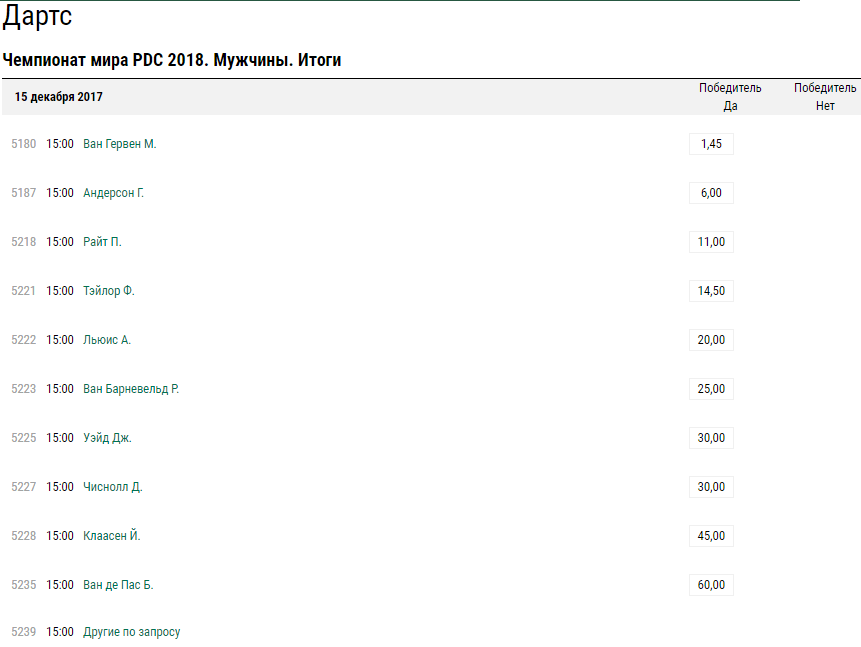Screen dimensions: 861x647
Task: Choose the 45,00 odds for Клаасен
Action: (x=711, y=536)
